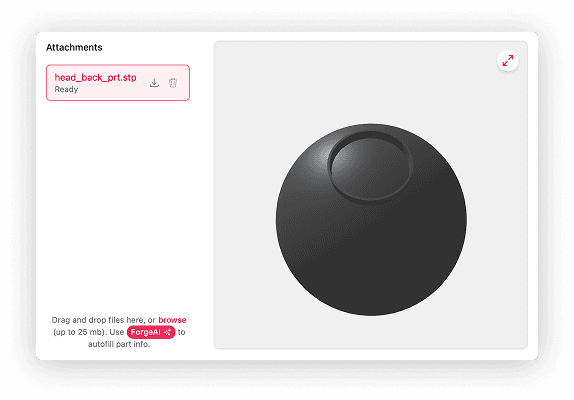The height and width of the screenshot is (400, 574).
Task: Select the pink attachment card between name and icons
Action: 143,83
